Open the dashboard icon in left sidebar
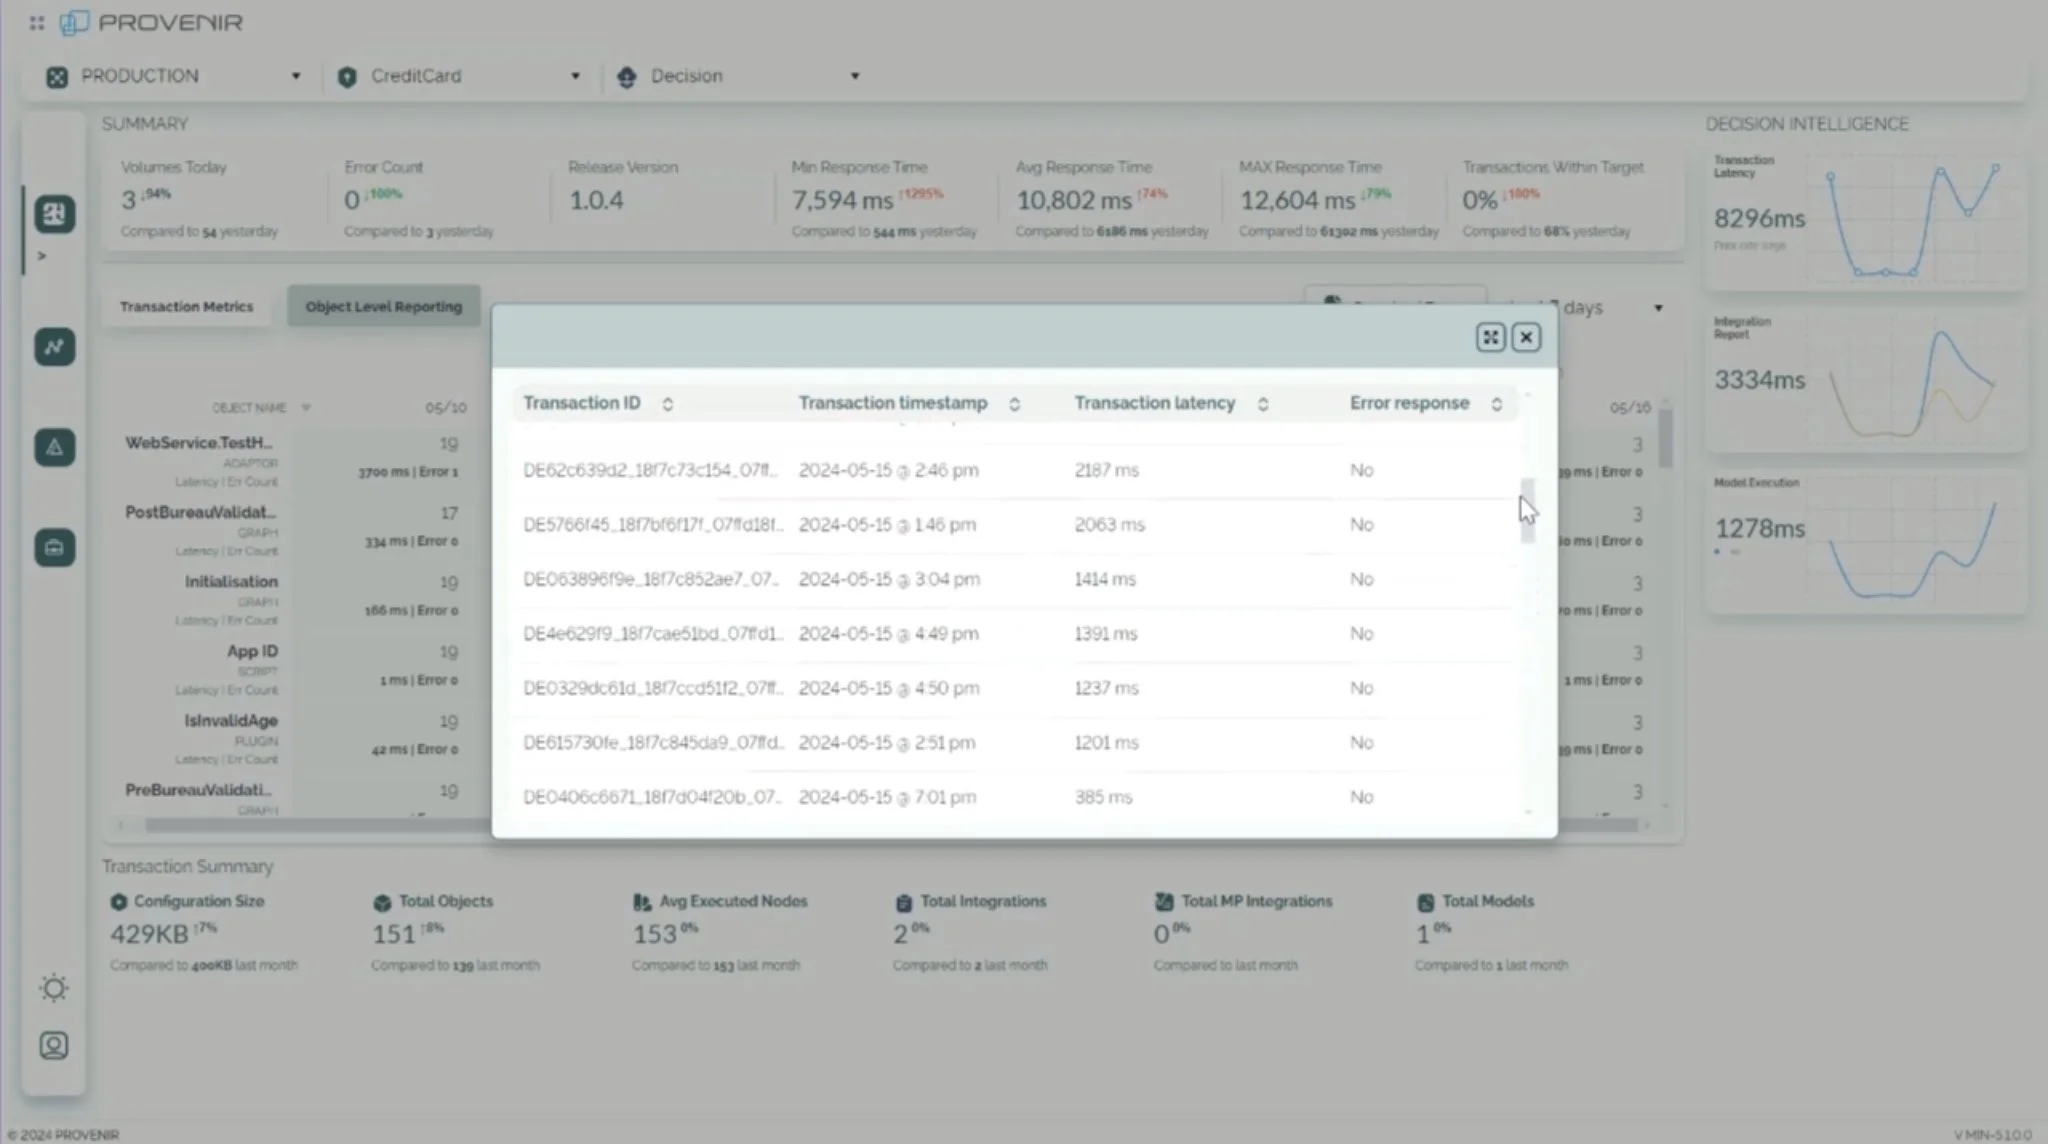 pyautogui.click(x=55, y=214)
